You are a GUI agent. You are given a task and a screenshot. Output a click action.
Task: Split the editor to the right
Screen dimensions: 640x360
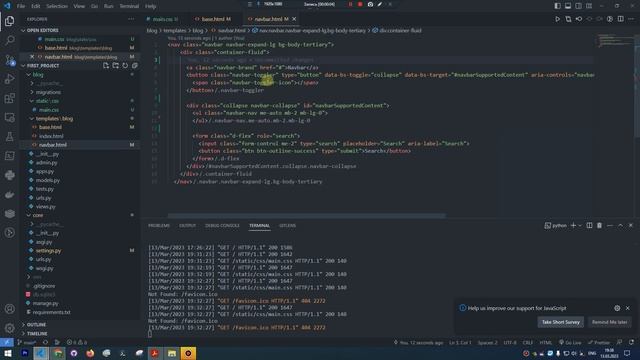pyautogui.click(x=620, y=19)
